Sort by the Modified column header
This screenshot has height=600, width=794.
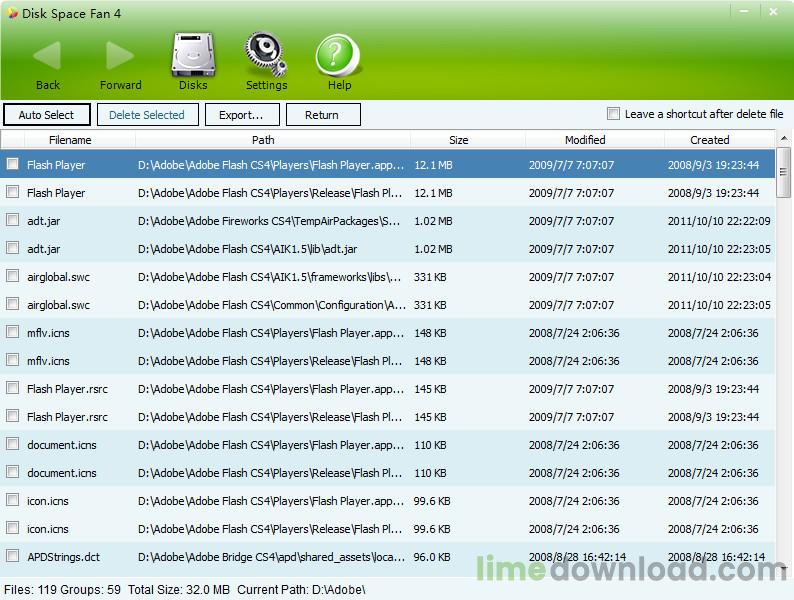coord(585,140)
